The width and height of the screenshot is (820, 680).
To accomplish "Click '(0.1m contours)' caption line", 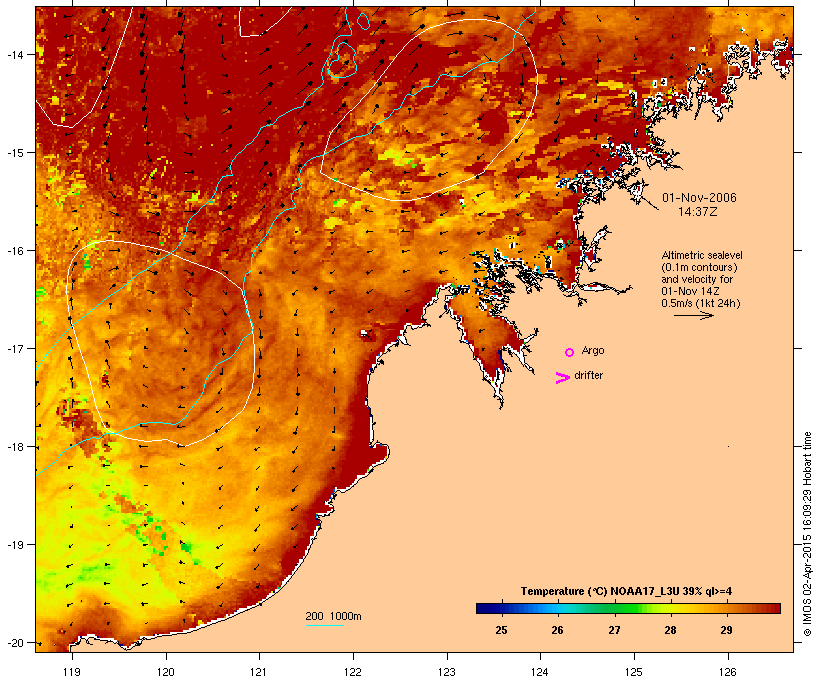I will (x=699, y=267).
